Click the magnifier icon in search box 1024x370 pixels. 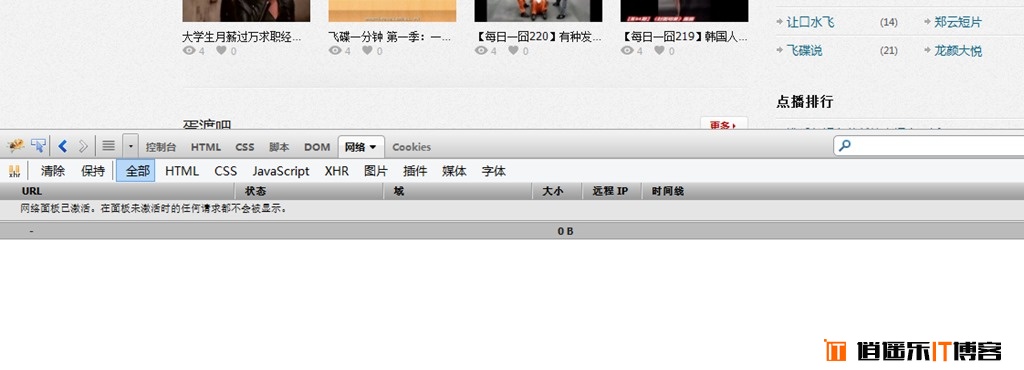[845, 146]
